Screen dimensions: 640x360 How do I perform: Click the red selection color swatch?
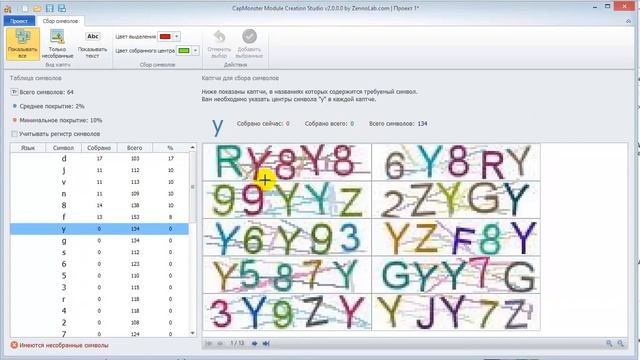165,36
